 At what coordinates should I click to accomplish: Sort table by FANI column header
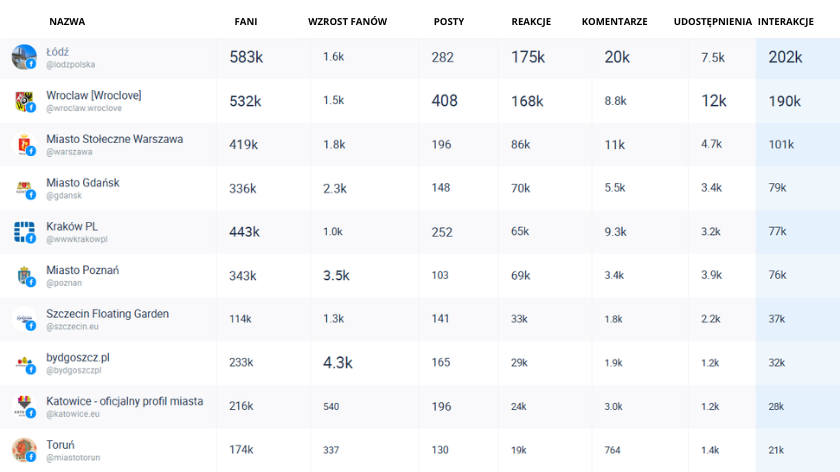[246, 22]
